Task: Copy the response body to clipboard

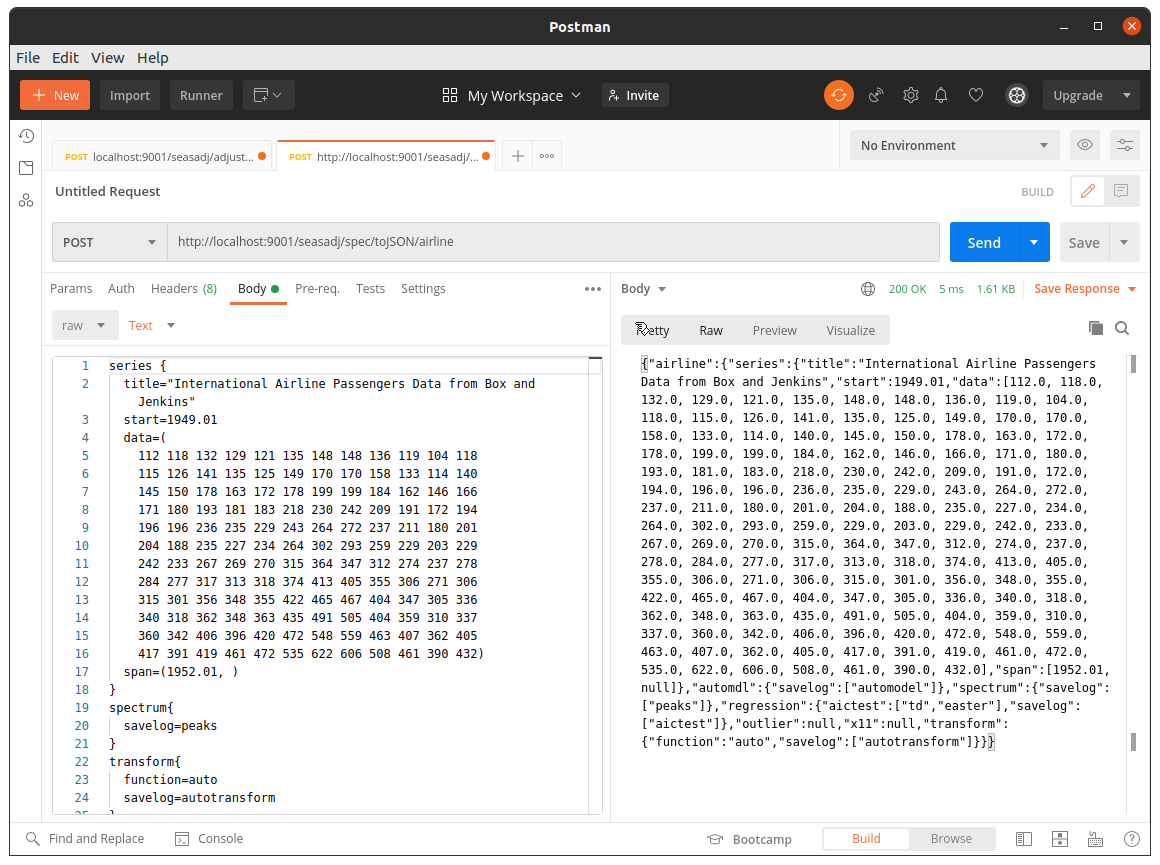Action: 1096,329
